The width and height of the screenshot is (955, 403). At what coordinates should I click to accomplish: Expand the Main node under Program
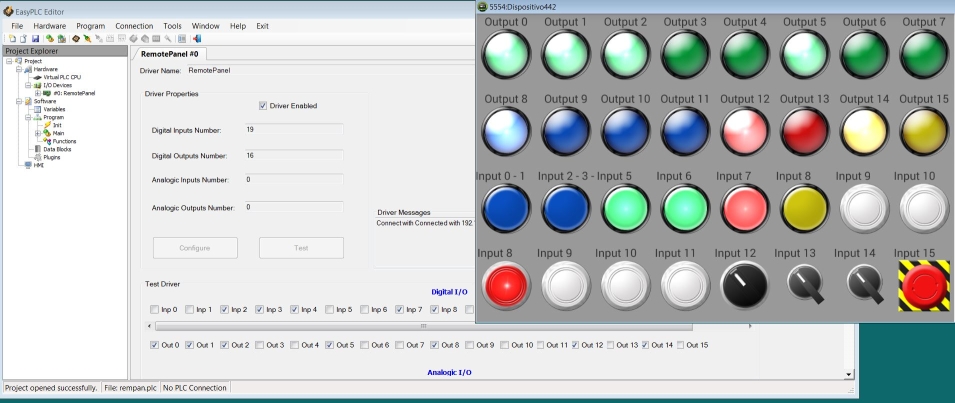38,133
